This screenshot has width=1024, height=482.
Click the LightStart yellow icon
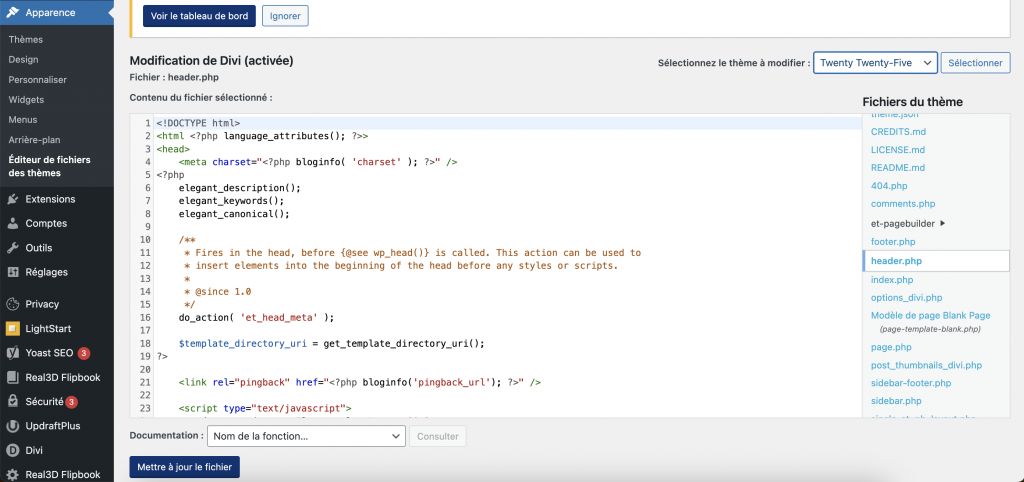[12, 329]
